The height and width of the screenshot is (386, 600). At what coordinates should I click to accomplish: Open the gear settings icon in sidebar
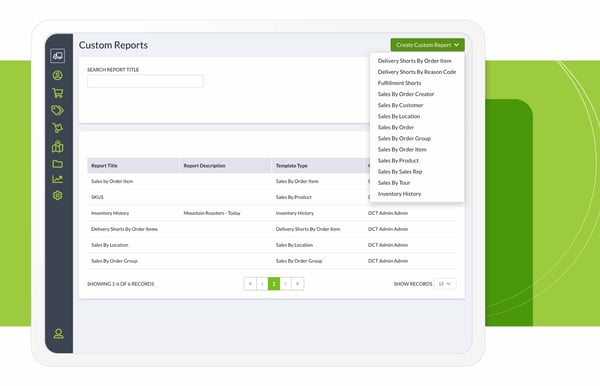pyautogui.click(x=57, y=195)
